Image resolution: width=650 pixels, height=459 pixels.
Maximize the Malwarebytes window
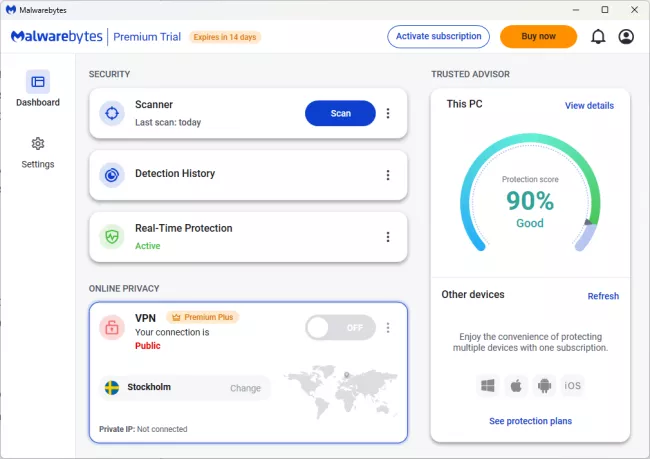point(605,10)
